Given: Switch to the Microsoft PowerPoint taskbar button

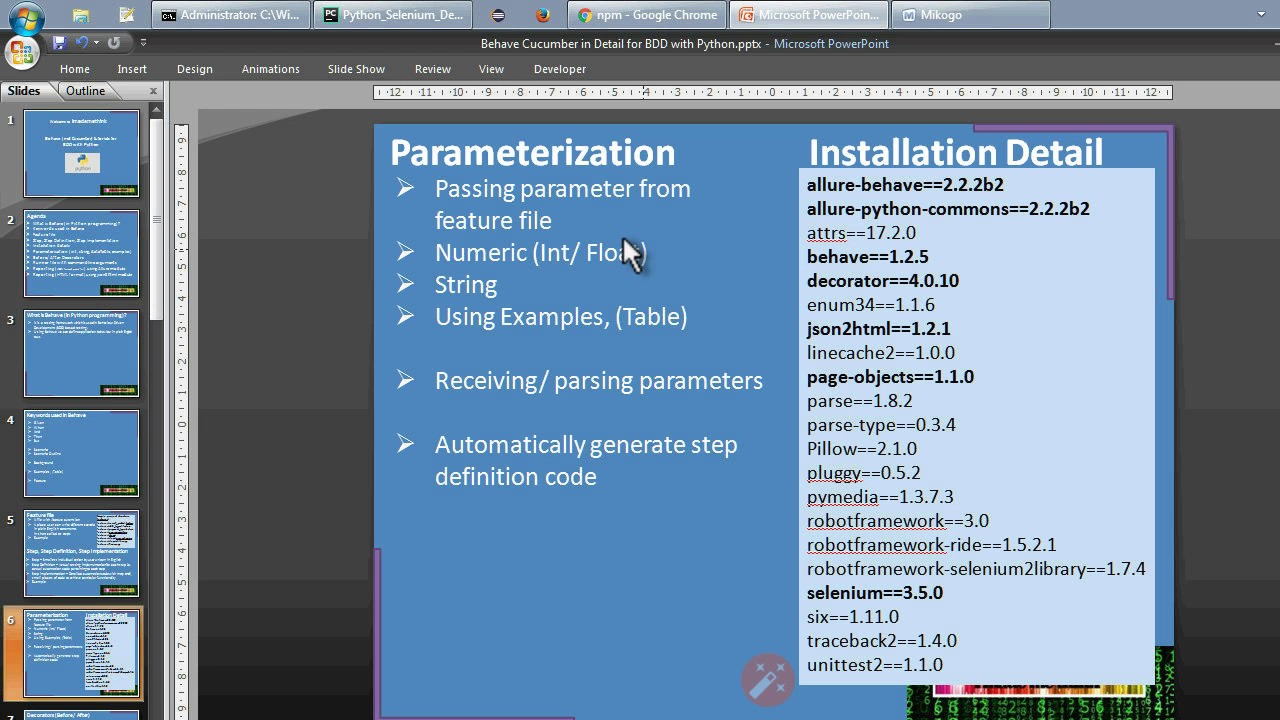Looking at the screenshot, I should pos(808,15).
